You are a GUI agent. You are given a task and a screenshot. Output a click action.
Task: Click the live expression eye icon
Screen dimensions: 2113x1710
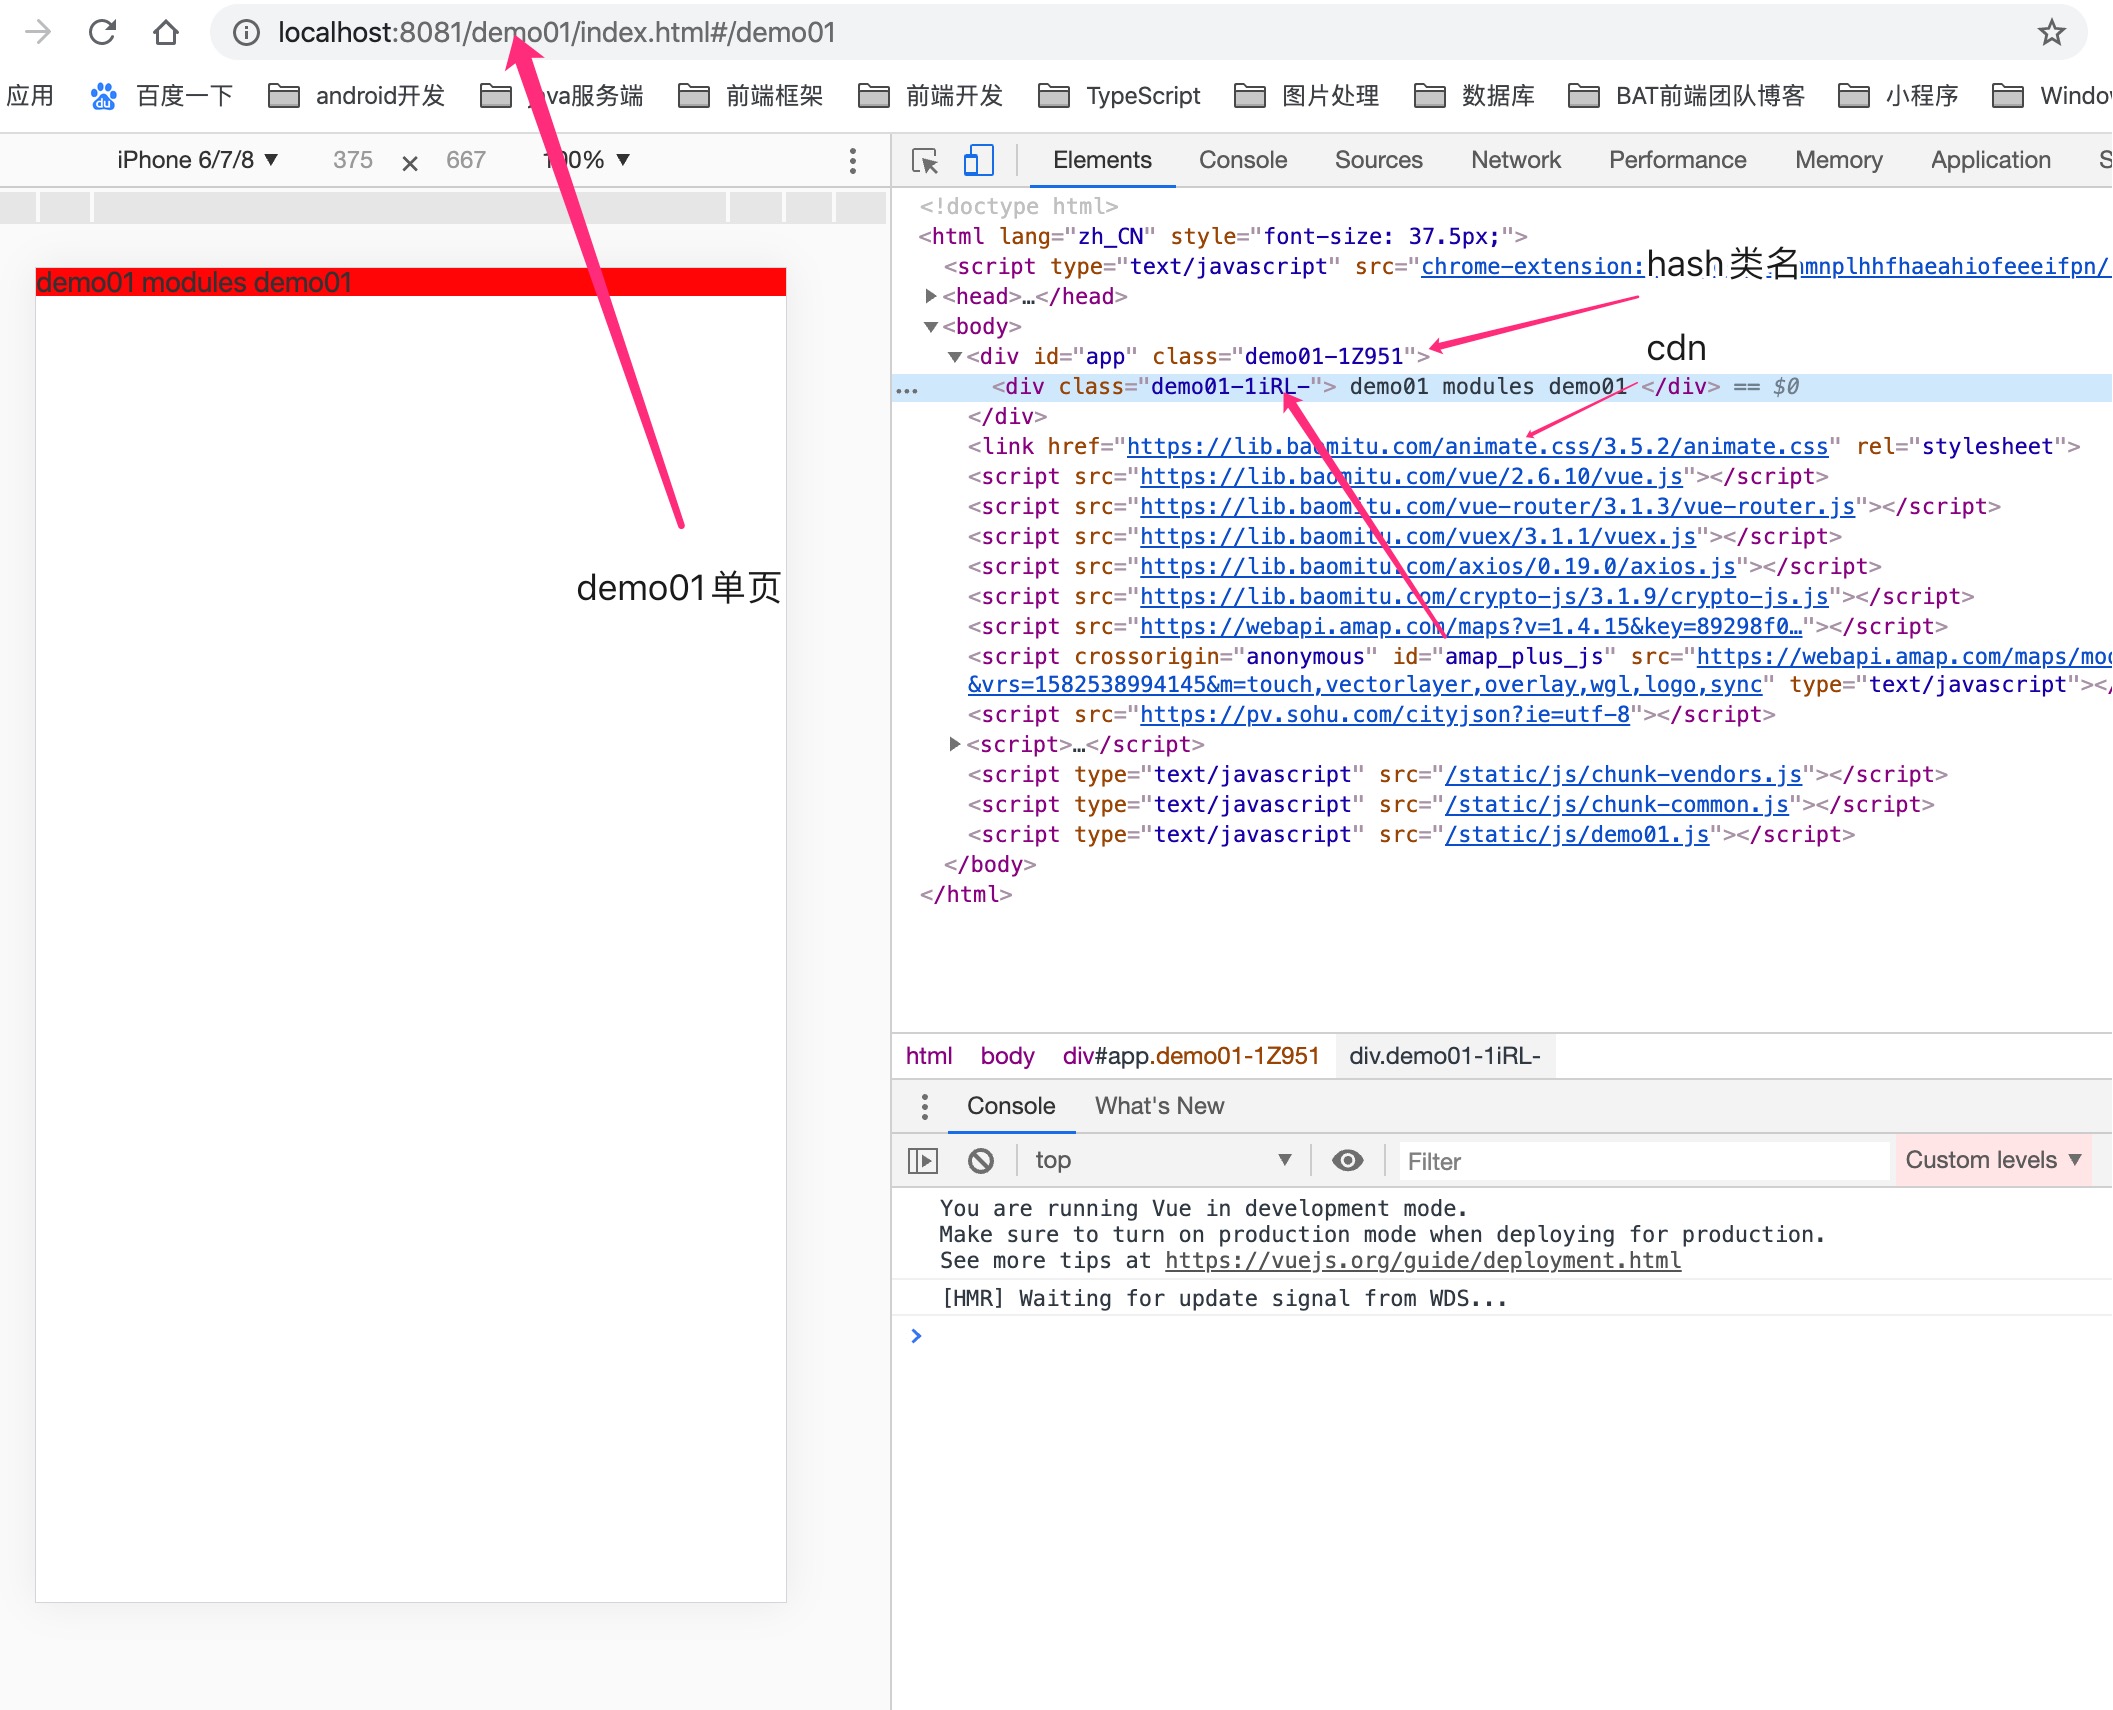[1347, 1160]
